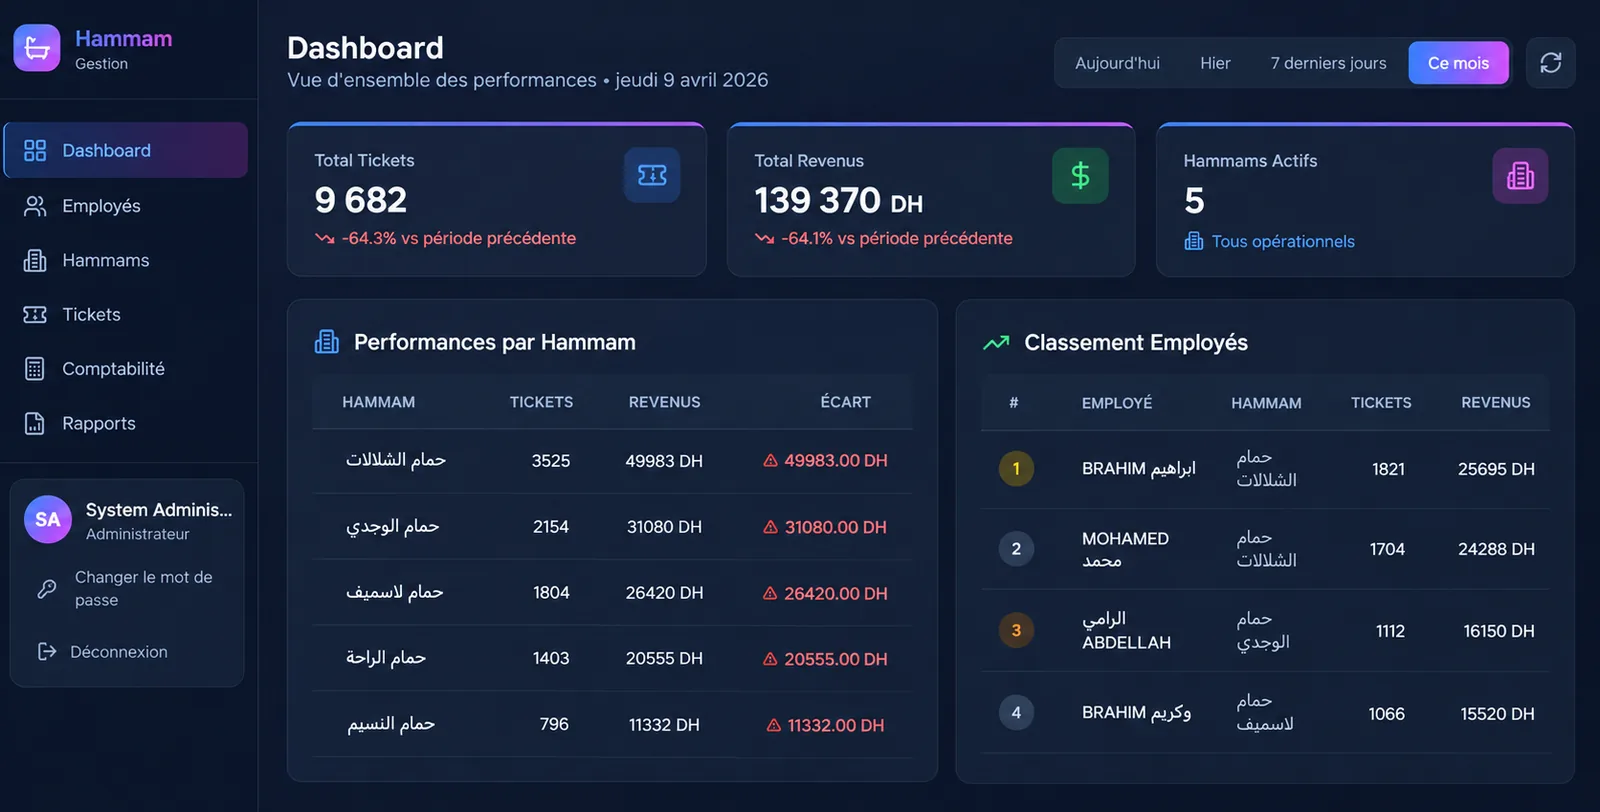1600x812 pixels.
Task: Select the Aujourd'hui period tab
Action: pos(1117,63)
